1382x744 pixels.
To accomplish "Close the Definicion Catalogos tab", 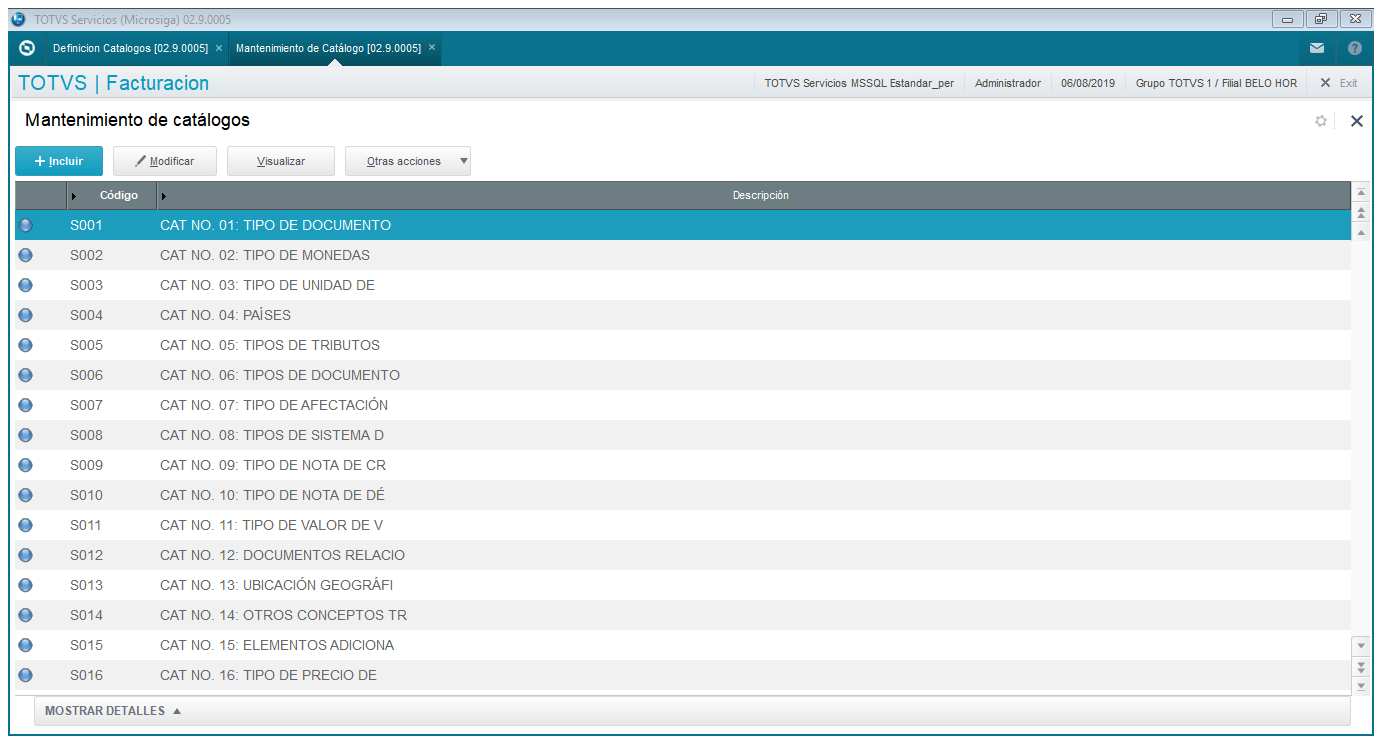I will click(219, 47).
